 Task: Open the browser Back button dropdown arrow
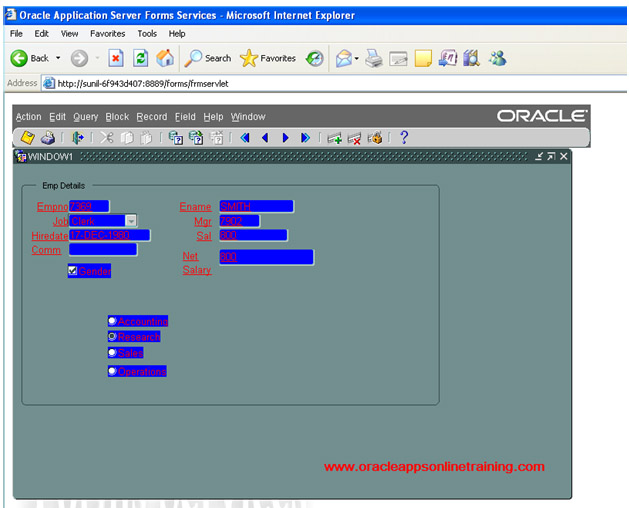58,58
